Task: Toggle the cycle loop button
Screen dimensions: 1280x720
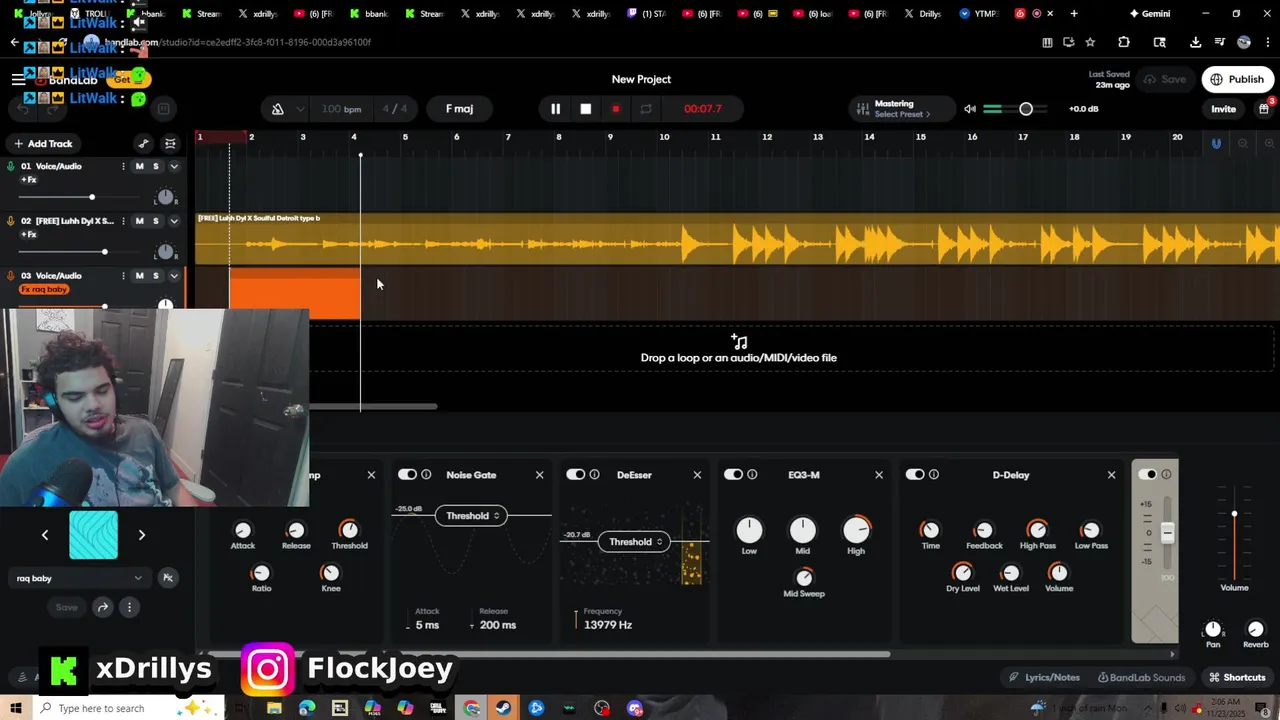Action: pos(646,109)
